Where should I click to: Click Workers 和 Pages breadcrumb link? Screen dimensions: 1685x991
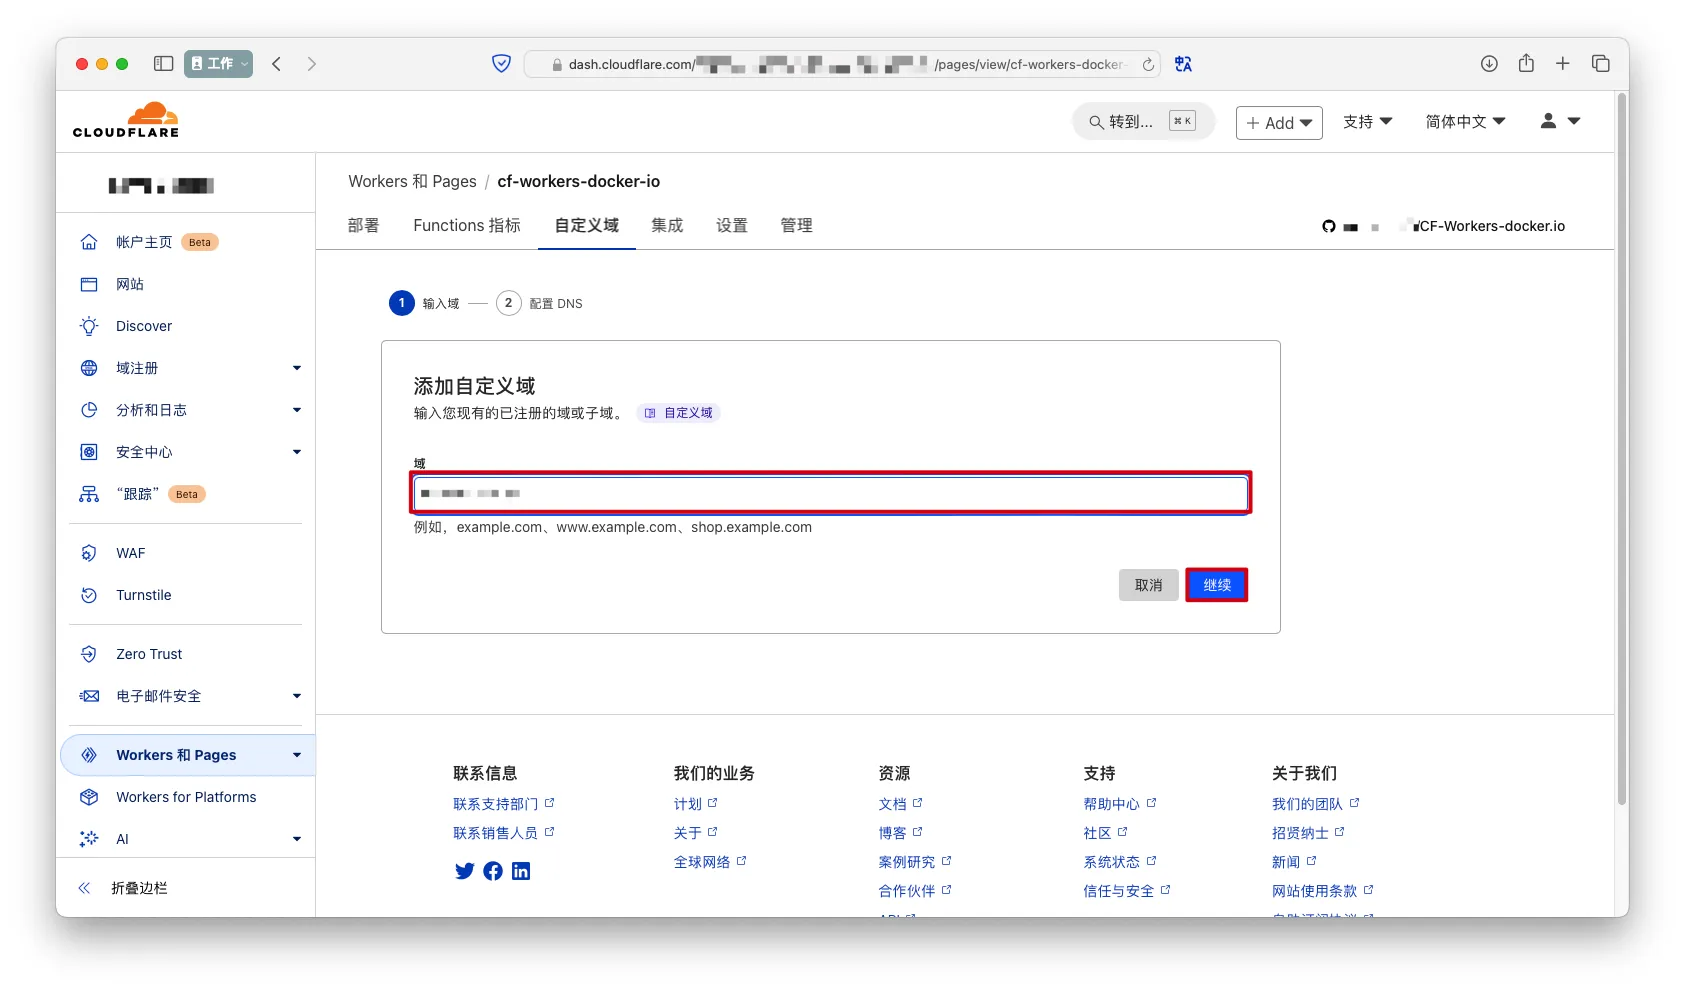point(412,181)
